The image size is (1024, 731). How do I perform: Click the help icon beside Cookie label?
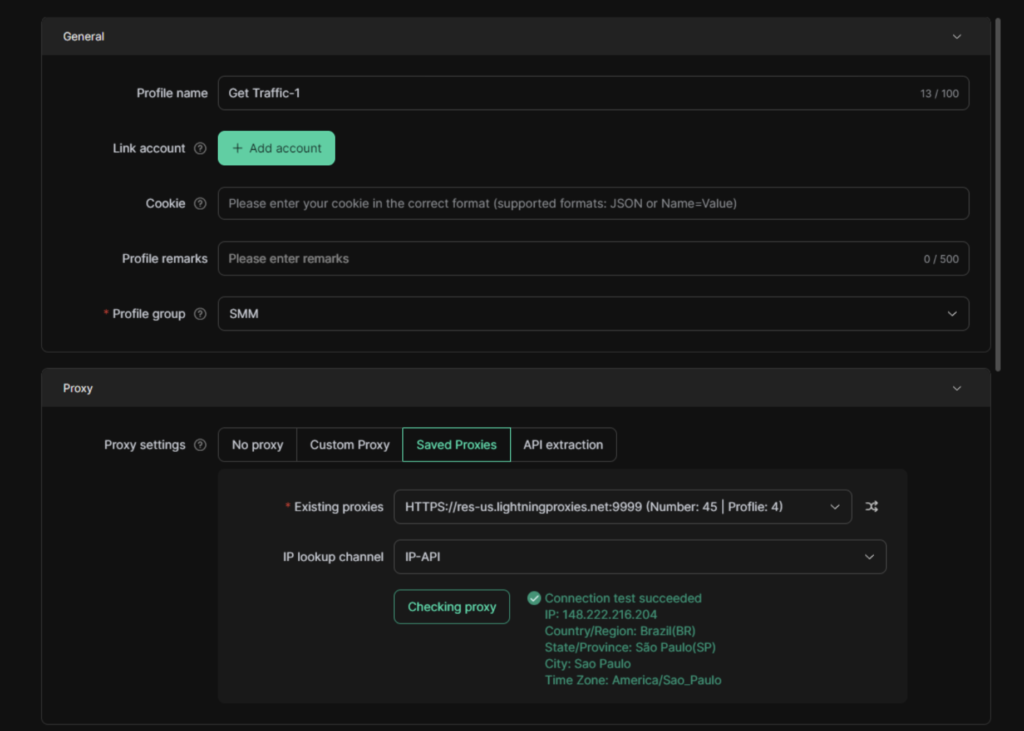coord(200,203)
